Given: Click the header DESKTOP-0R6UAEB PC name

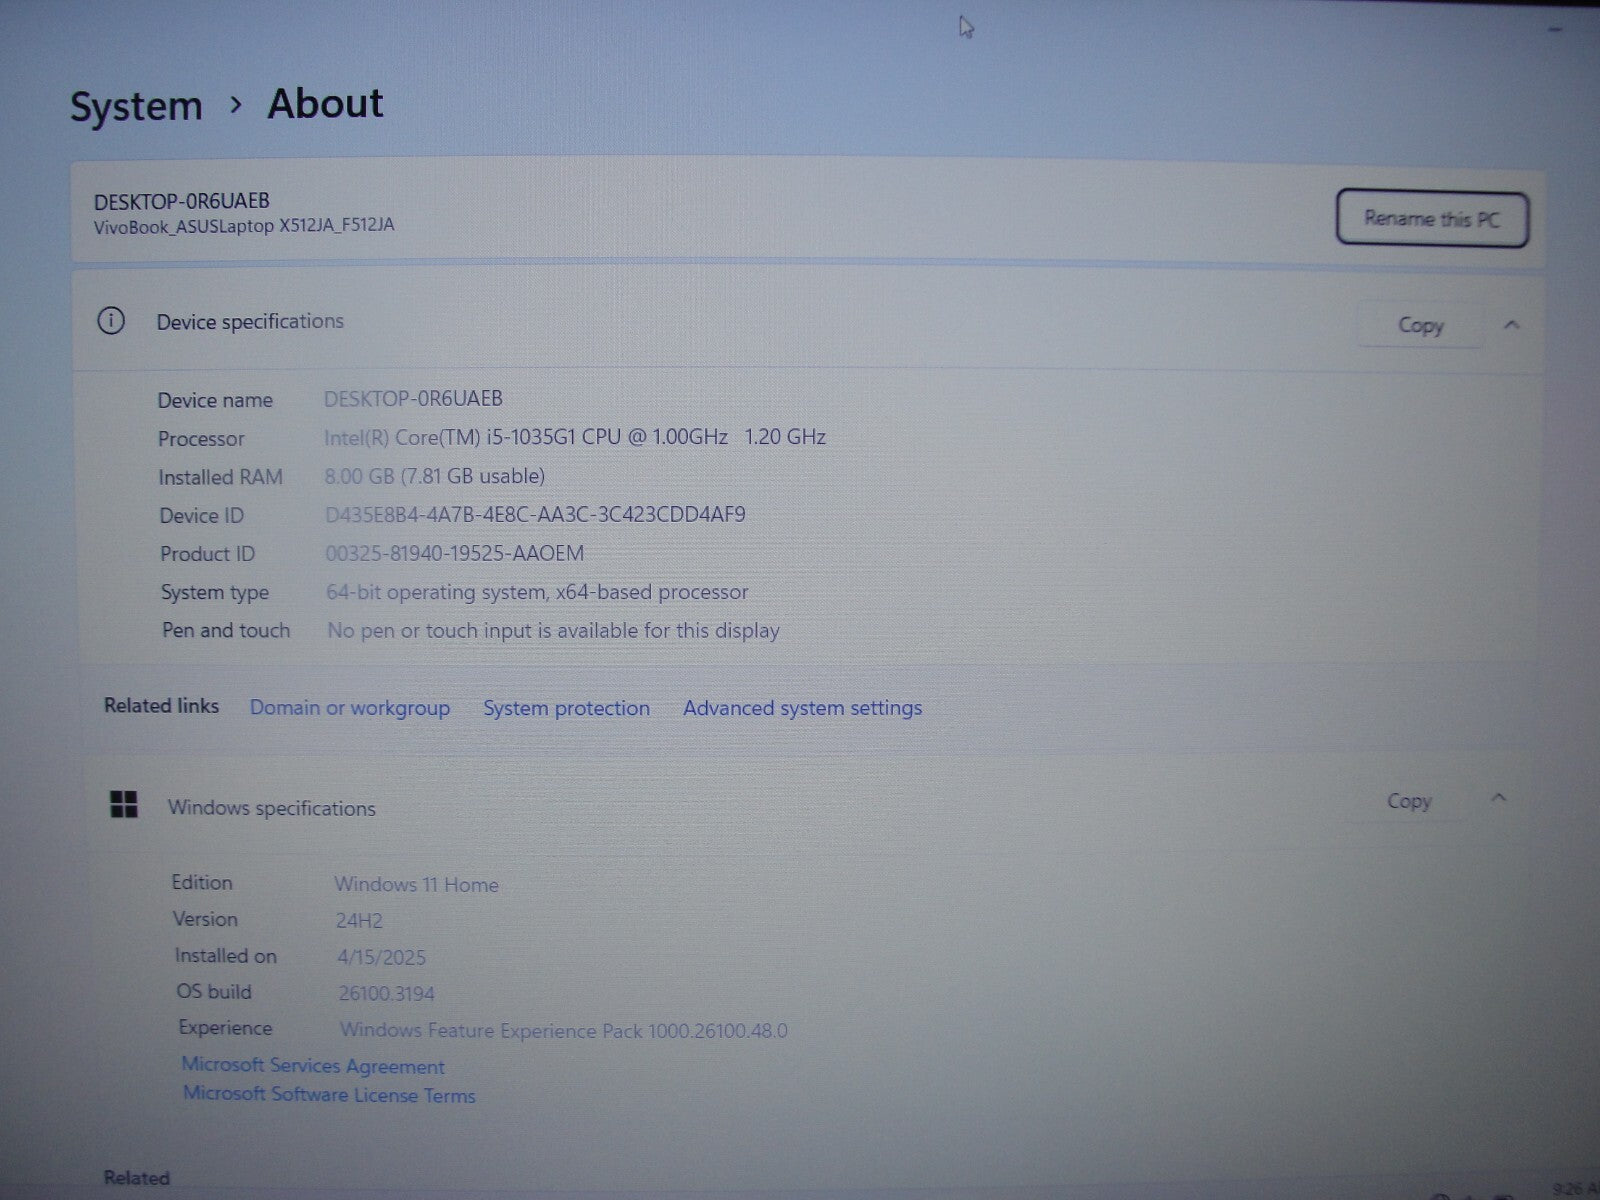Looking at the screenshot, I should point(182,201).
